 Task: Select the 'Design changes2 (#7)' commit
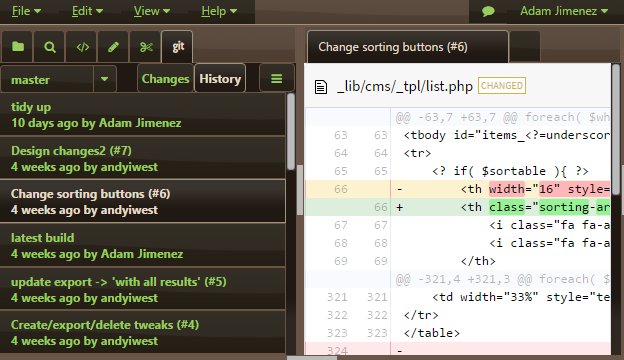tap(142, 158)
